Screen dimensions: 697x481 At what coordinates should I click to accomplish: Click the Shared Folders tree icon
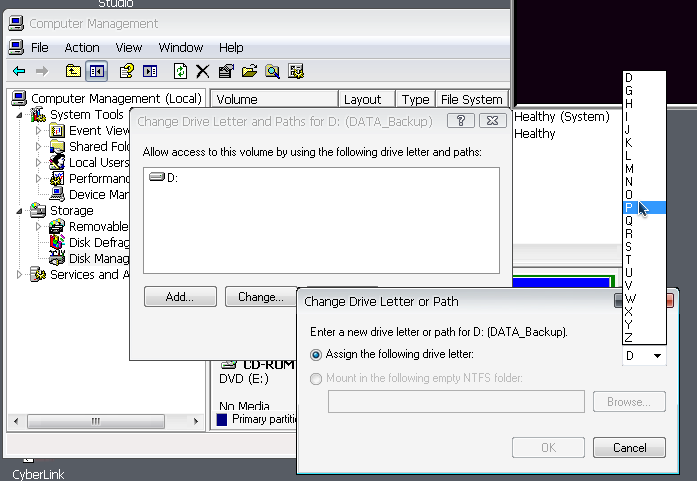pos(57,146)
